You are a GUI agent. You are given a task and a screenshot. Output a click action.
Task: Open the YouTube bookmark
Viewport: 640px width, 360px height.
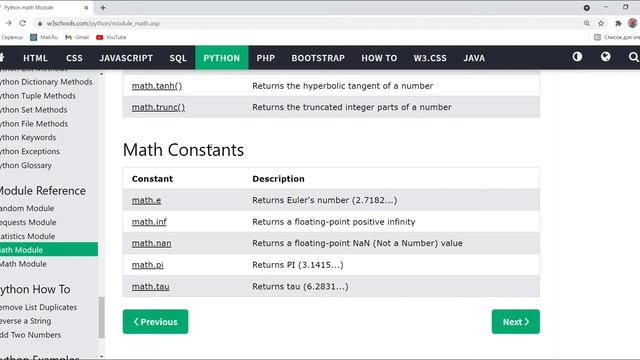click(111, 37)
